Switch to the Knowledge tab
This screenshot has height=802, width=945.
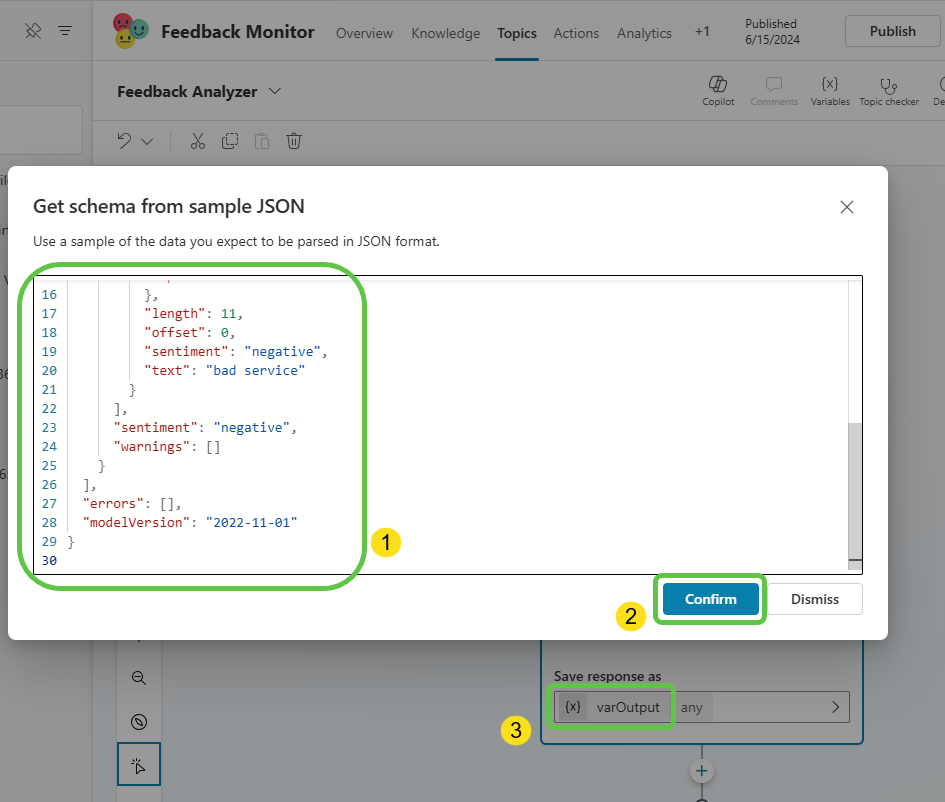pos(445,33)
